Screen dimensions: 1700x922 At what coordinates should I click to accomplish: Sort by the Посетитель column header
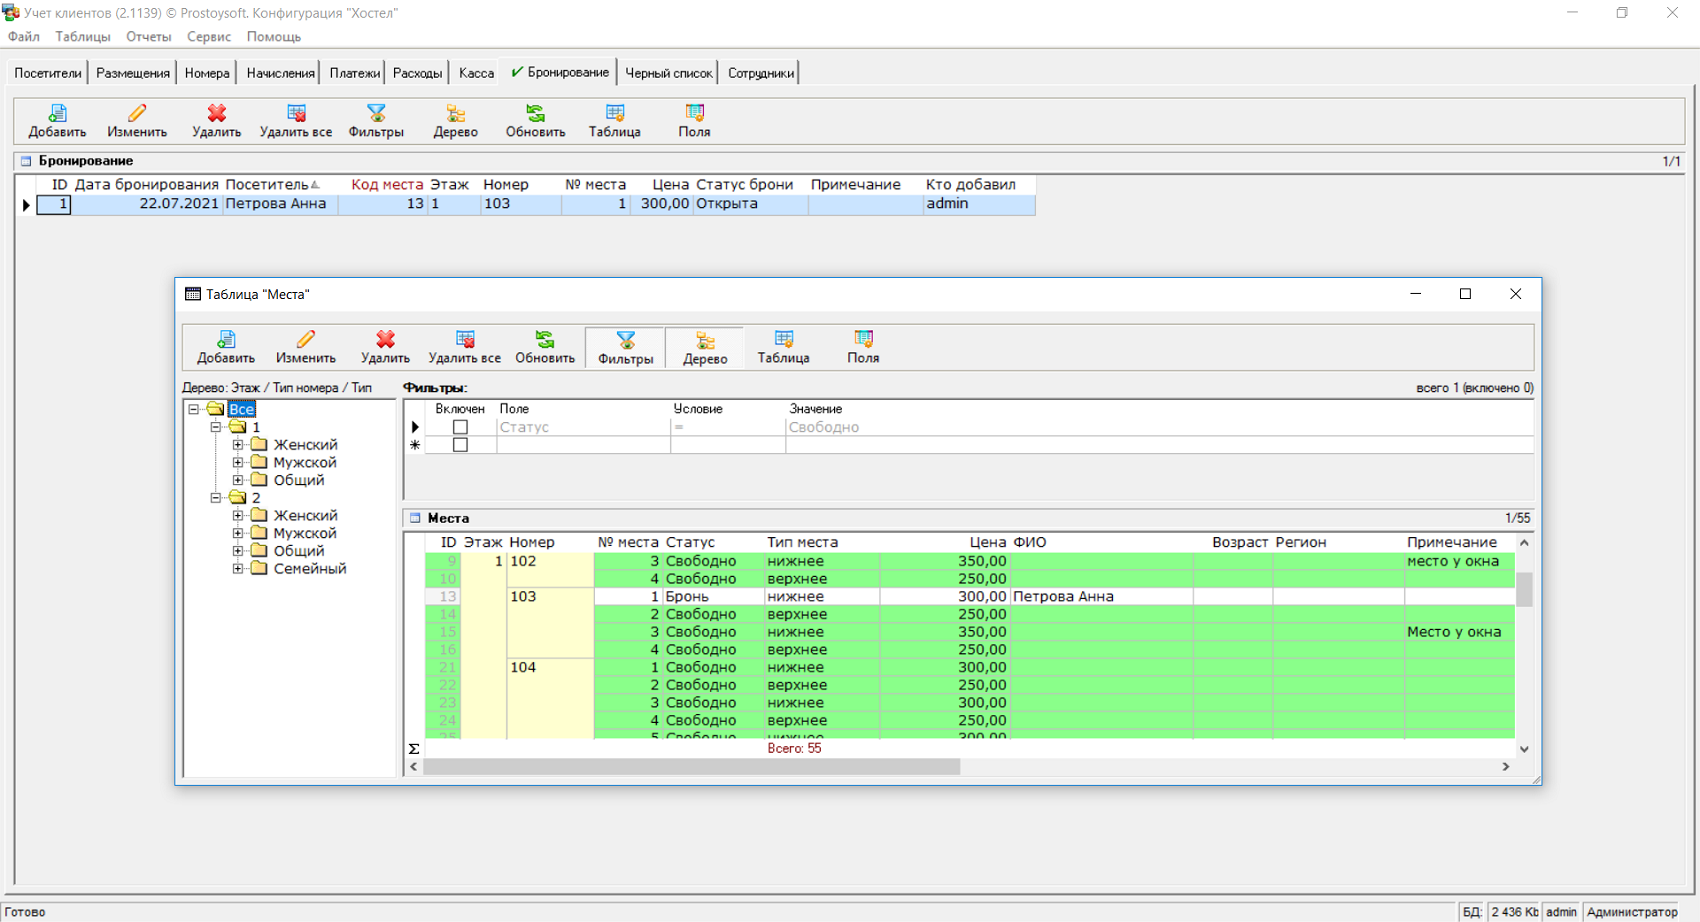(267, 185)
